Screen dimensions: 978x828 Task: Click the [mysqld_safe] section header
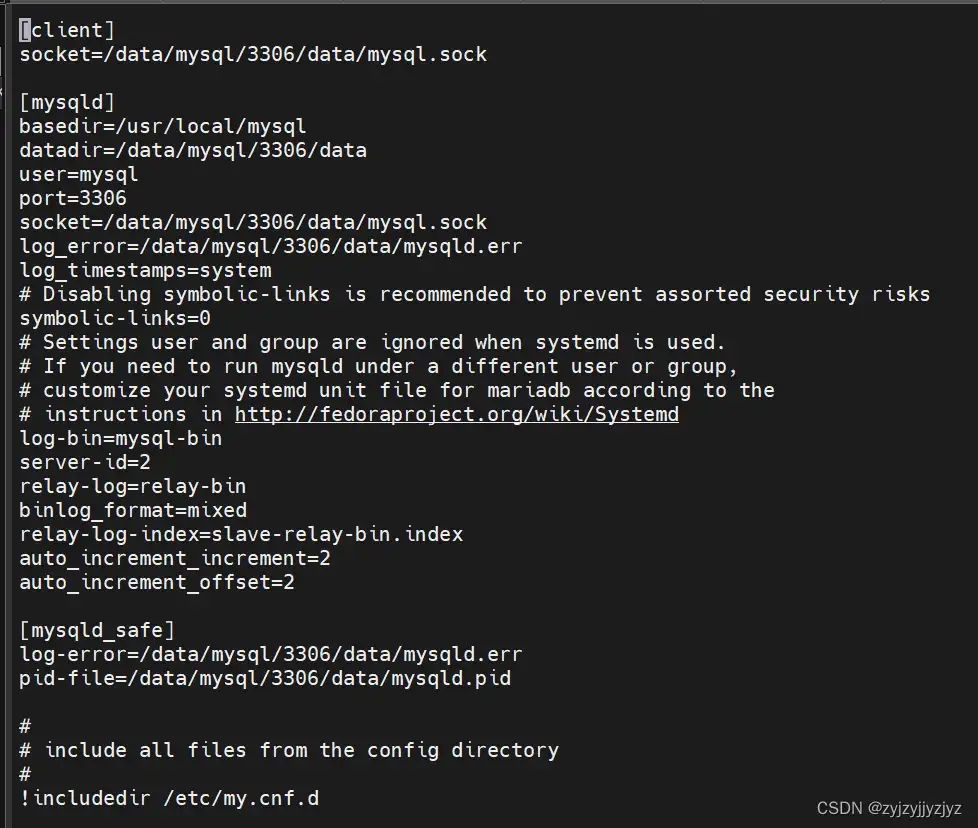[x=96, y=630]
